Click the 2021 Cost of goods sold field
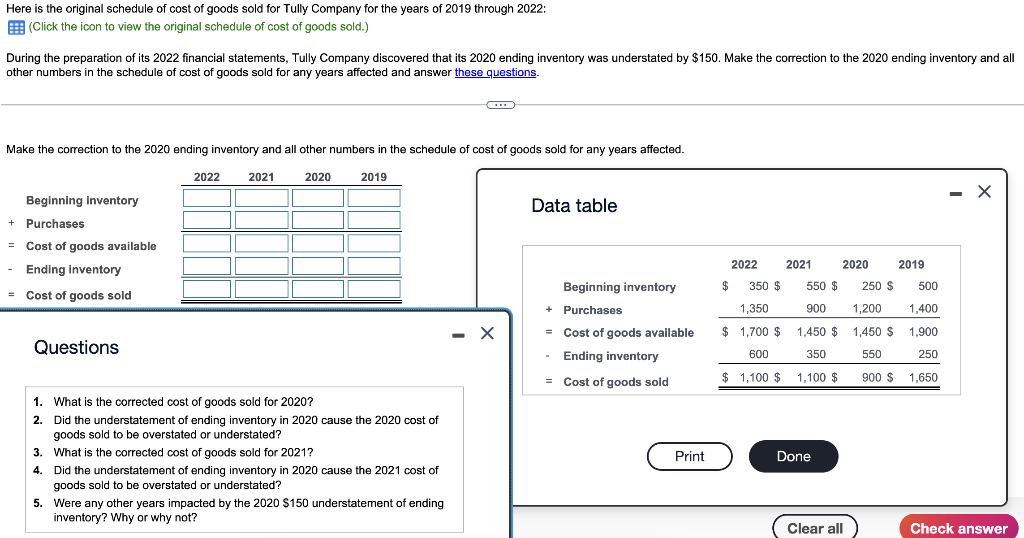The image size is (1024, 538). point(261,289)
